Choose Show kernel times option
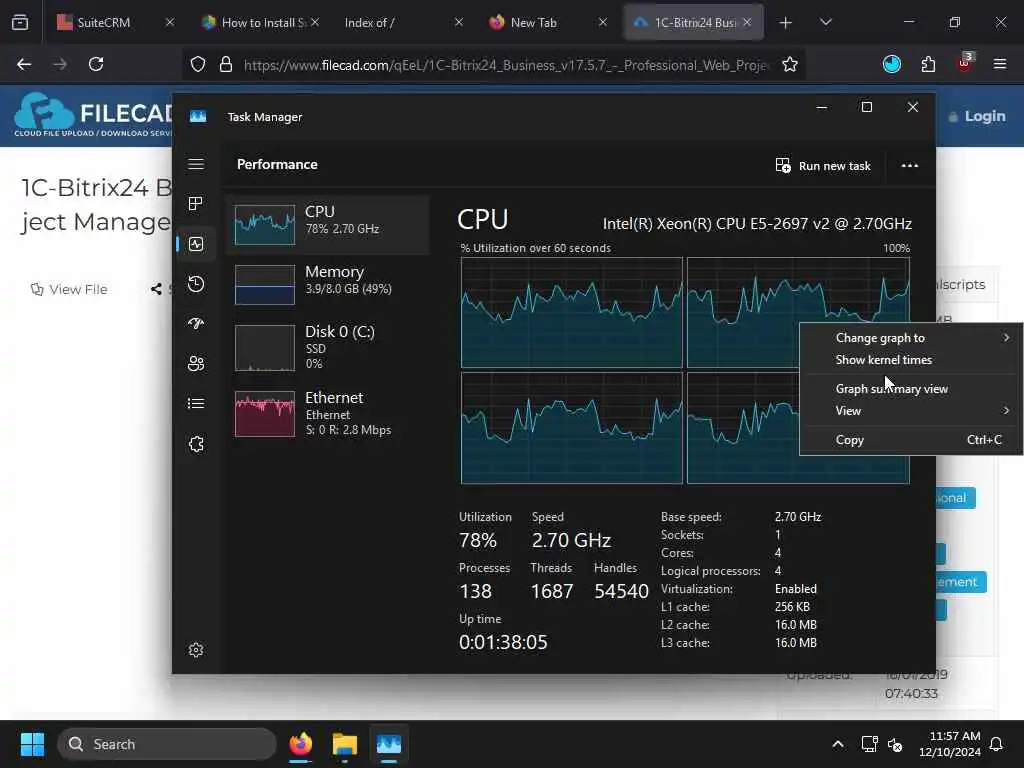 911,360
